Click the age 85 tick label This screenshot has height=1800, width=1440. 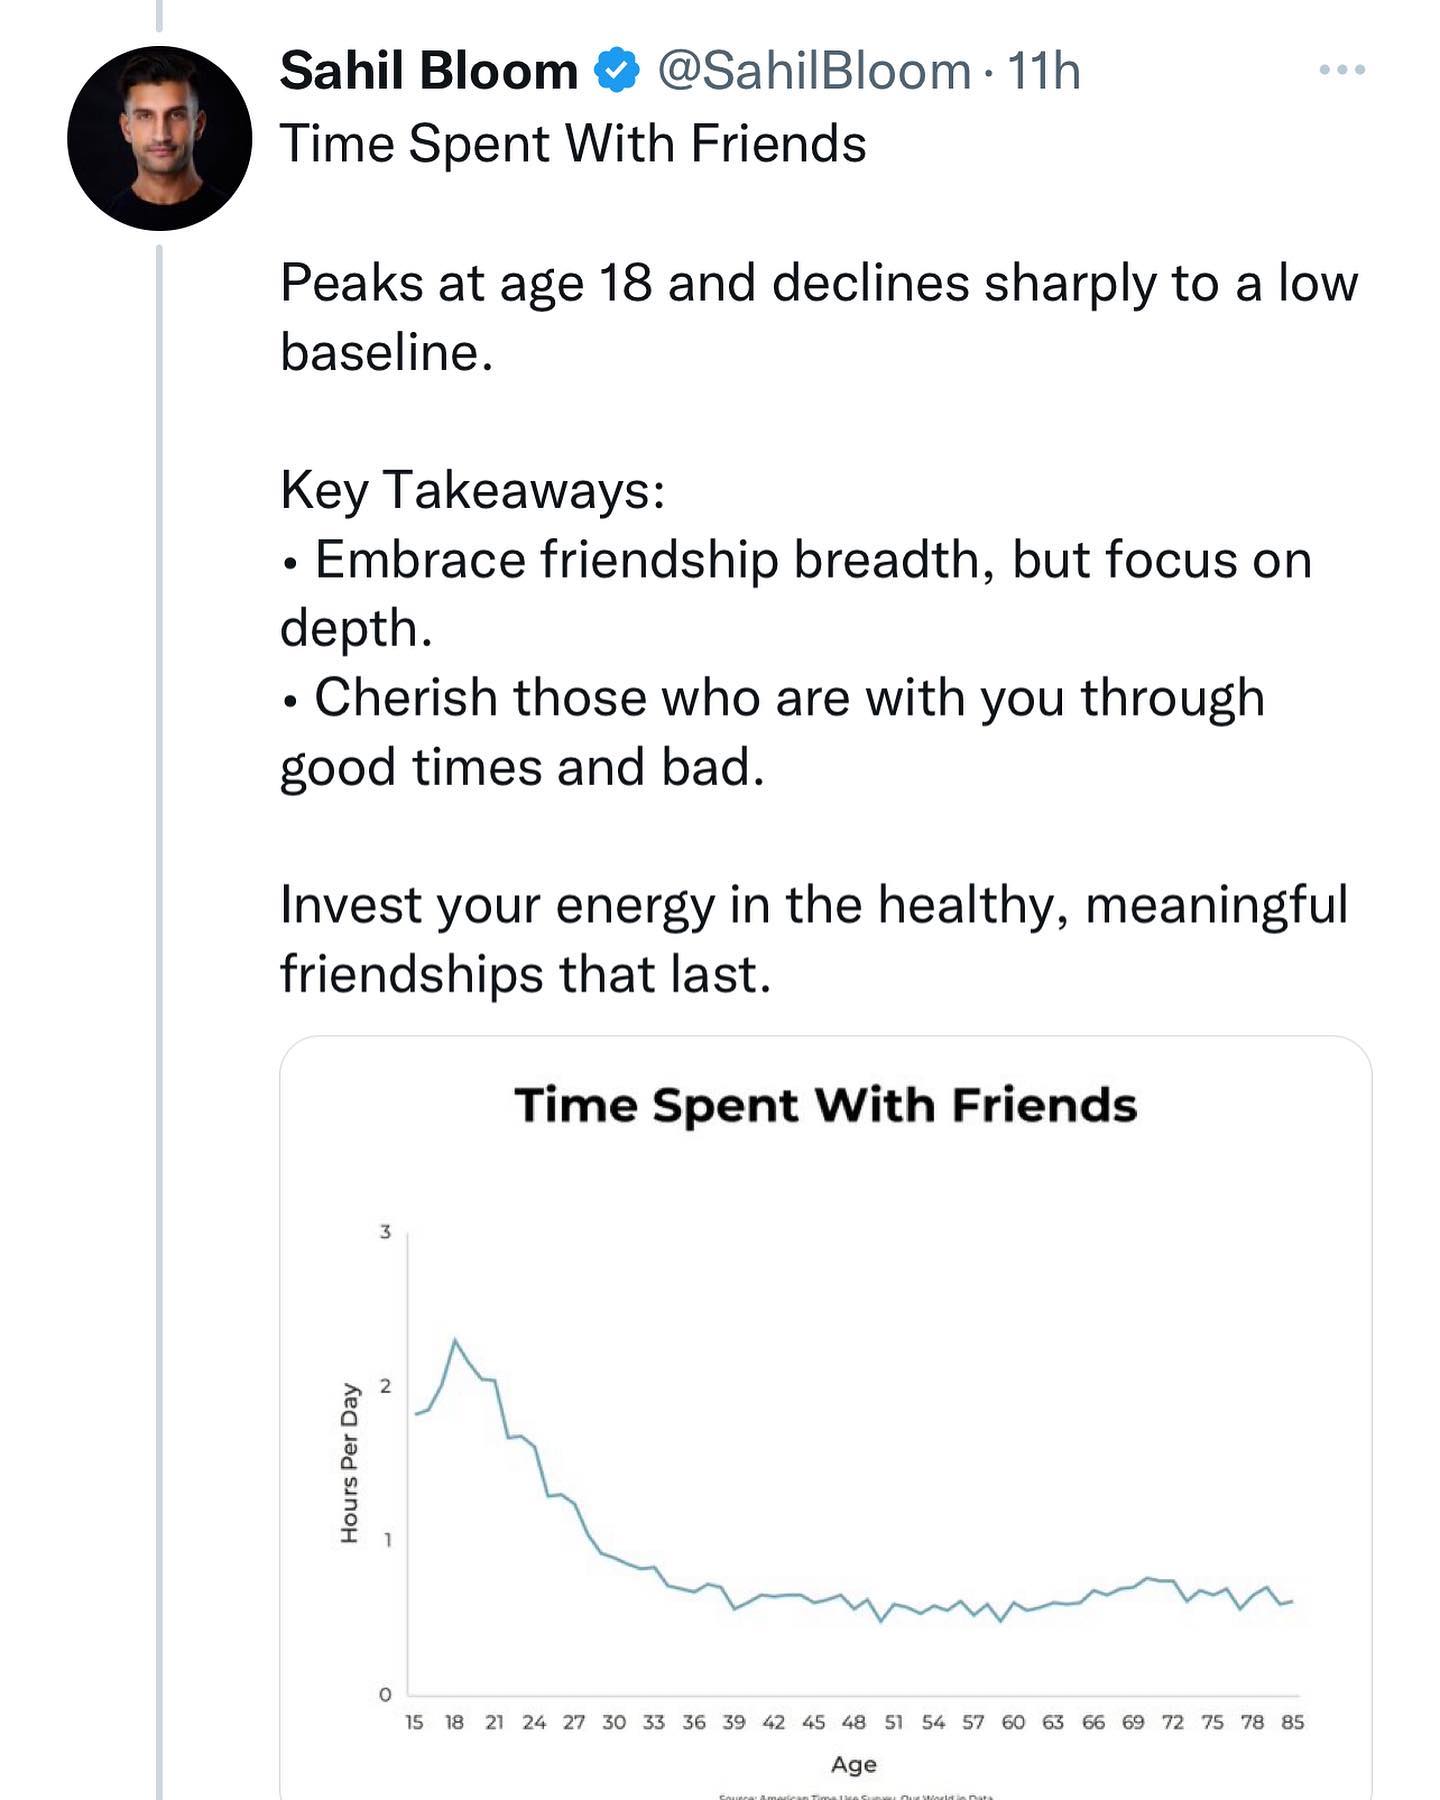[x=1292, y=1722]
